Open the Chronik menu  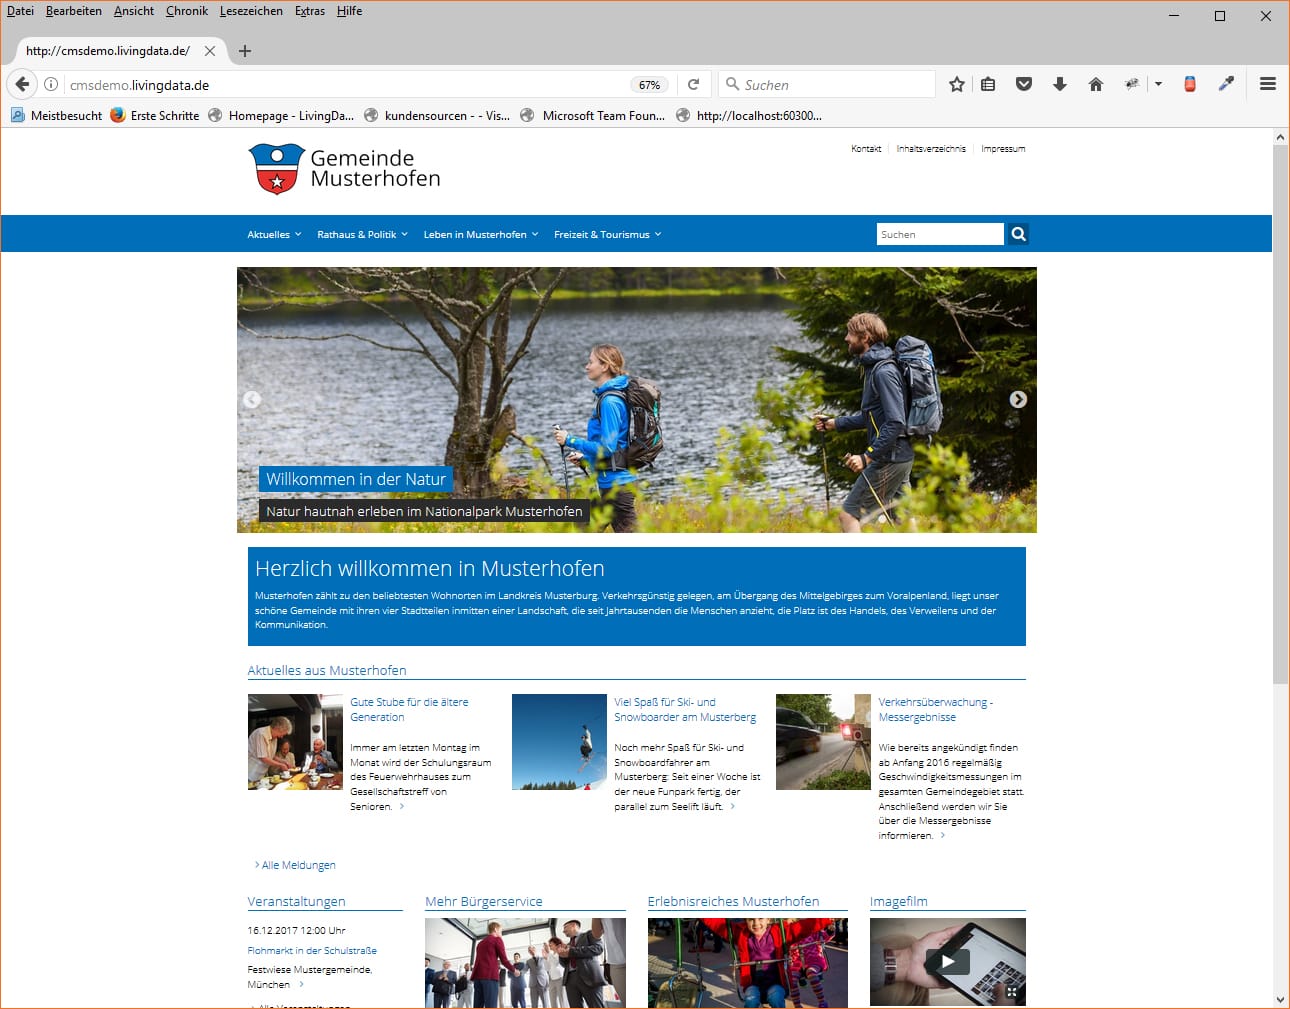coord(187,11)
